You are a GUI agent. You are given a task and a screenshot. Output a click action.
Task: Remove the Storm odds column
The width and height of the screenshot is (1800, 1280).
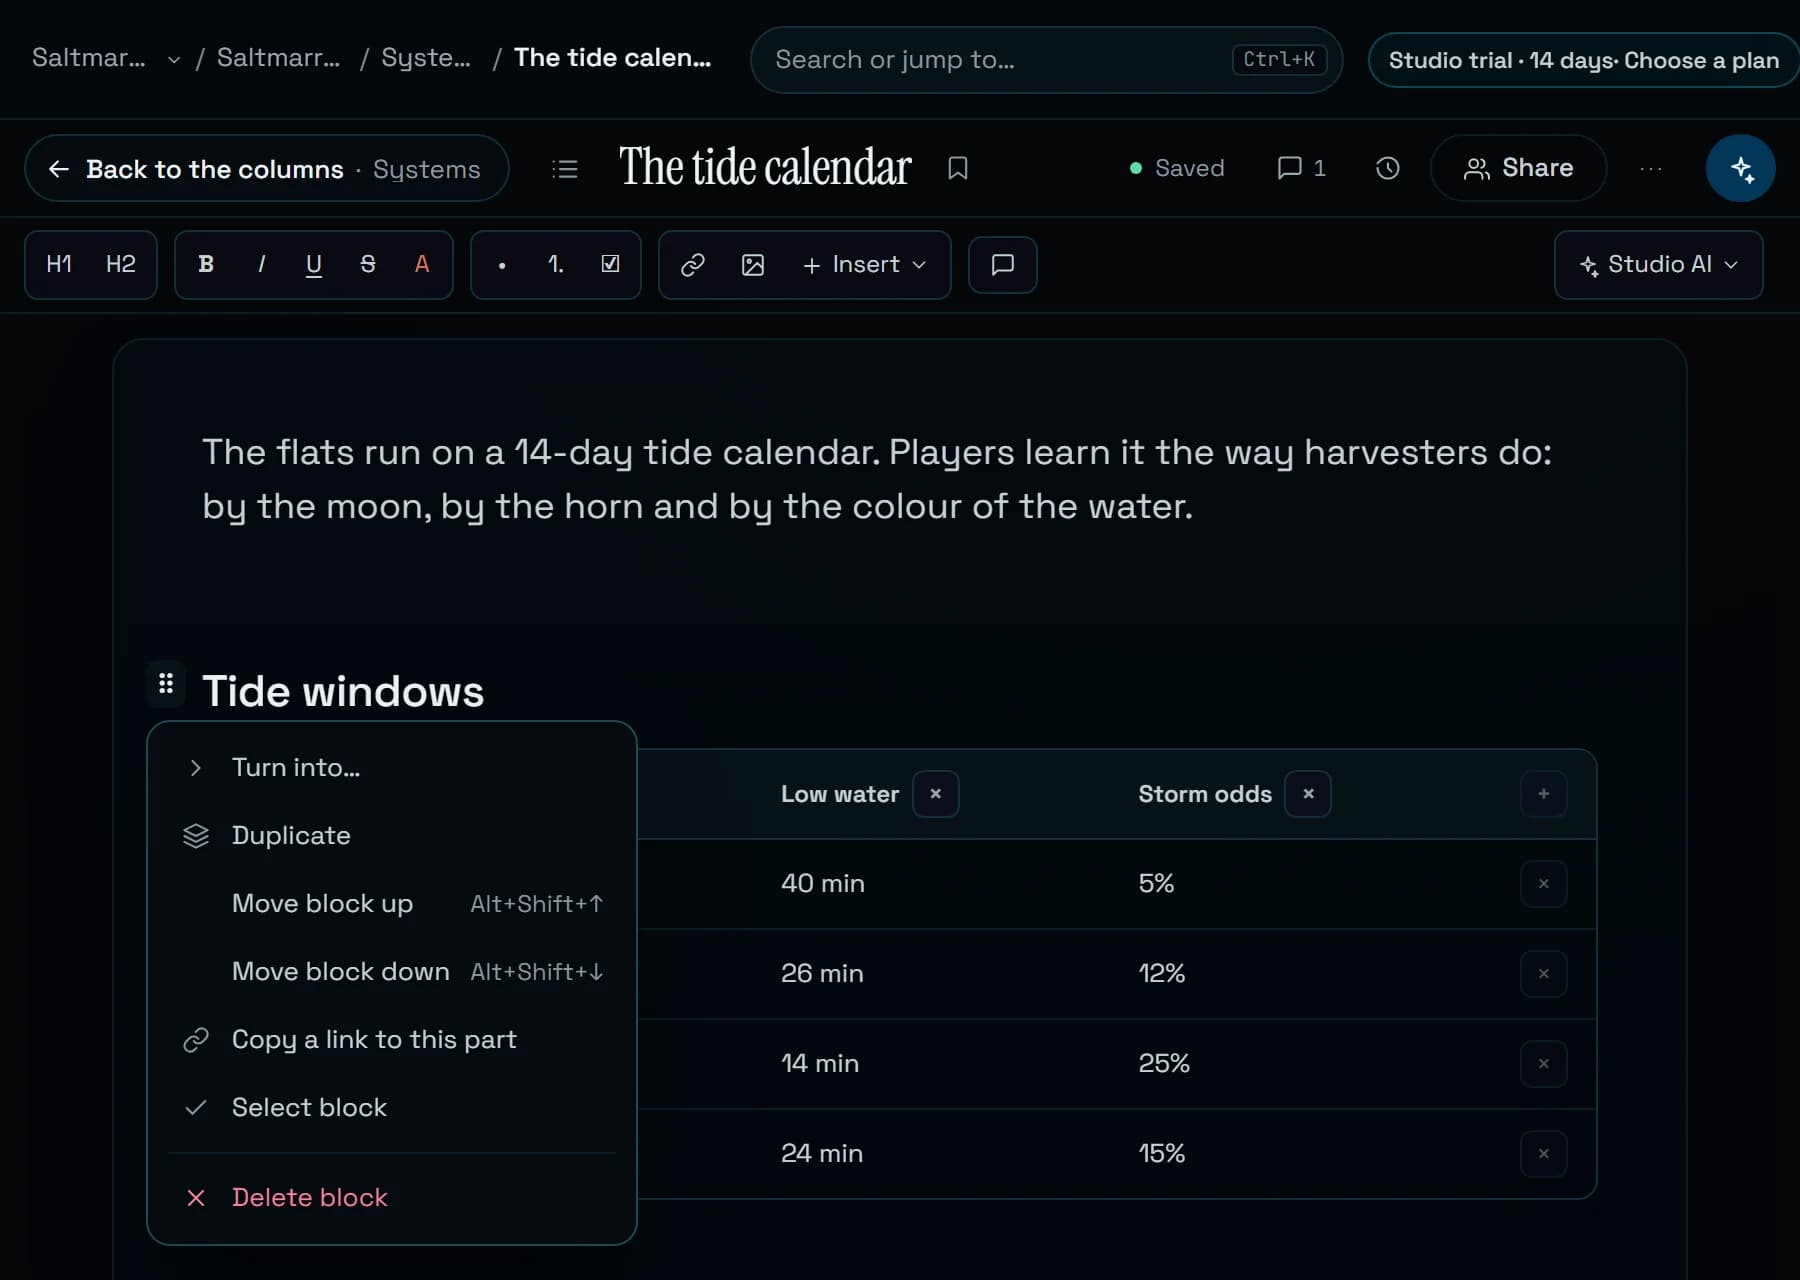point(1308,794)
